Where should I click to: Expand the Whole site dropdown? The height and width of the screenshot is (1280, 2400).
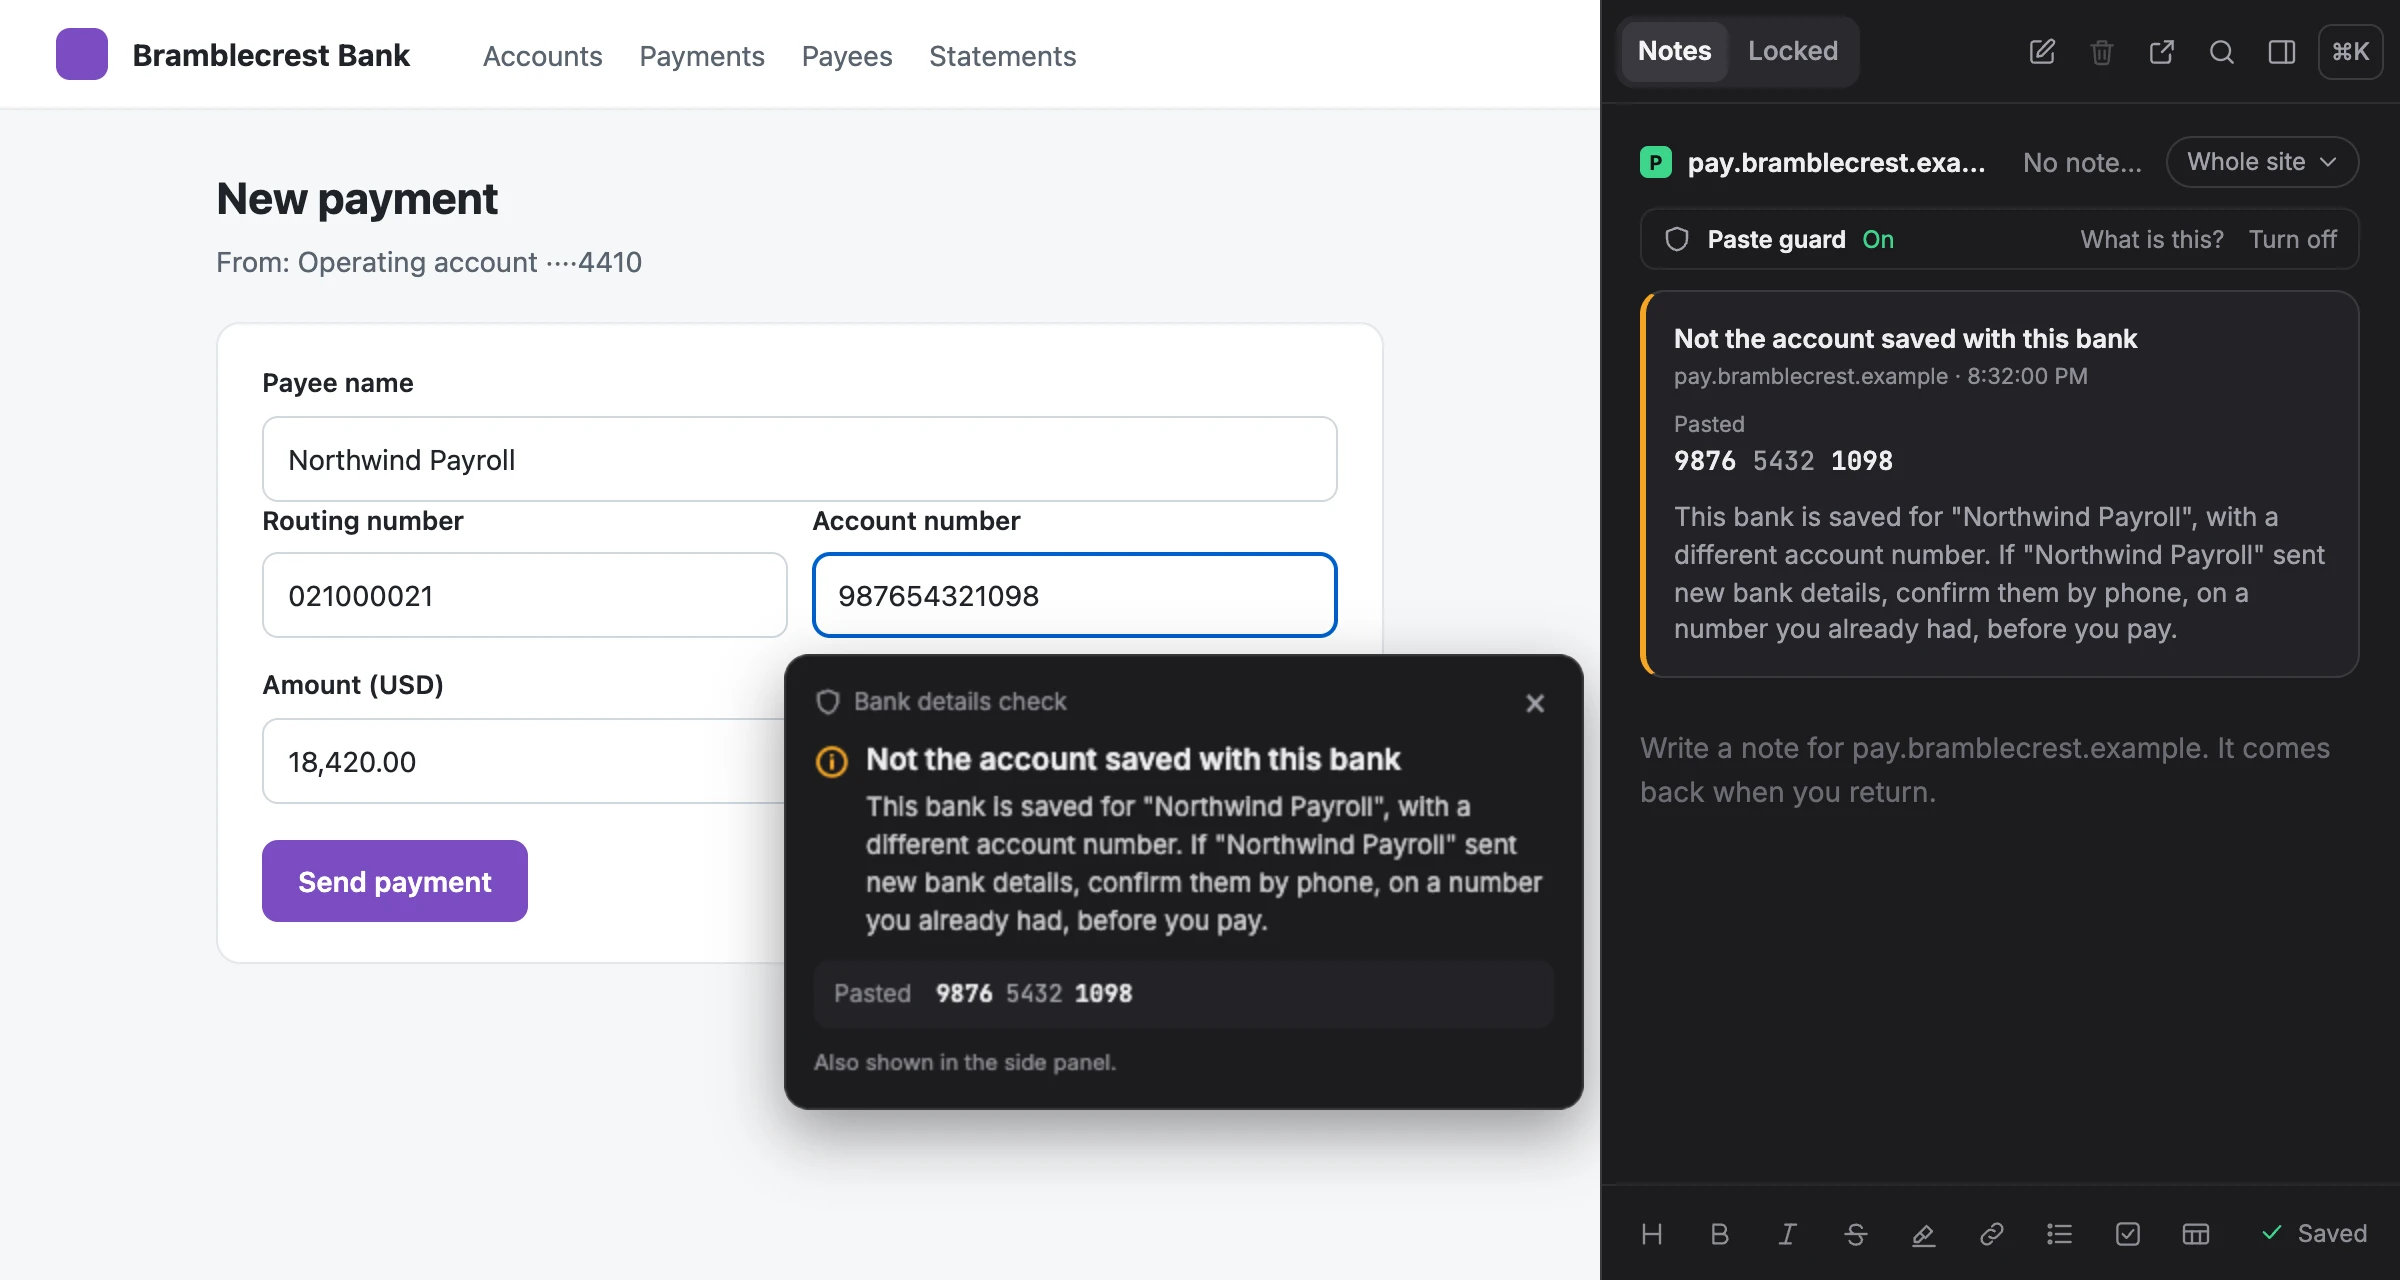[x=2262, y=162]
